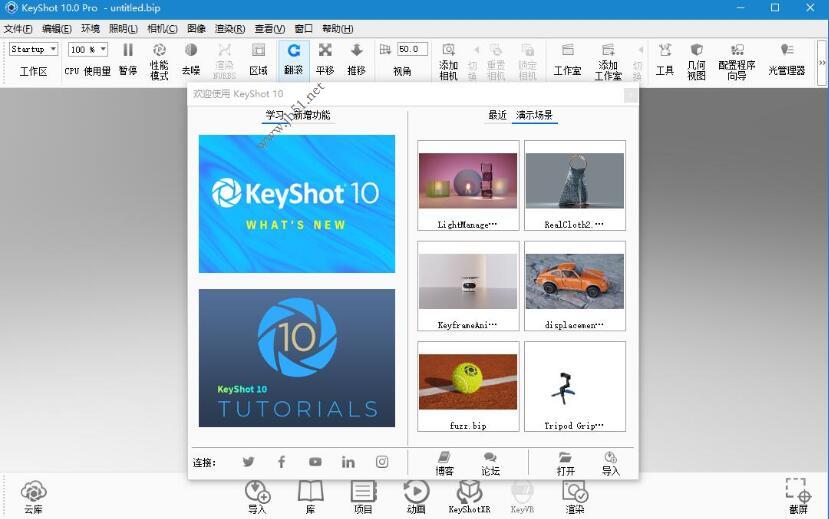Open the Startup workspace dropdown

pyautogui.click(x=33, y=49)
